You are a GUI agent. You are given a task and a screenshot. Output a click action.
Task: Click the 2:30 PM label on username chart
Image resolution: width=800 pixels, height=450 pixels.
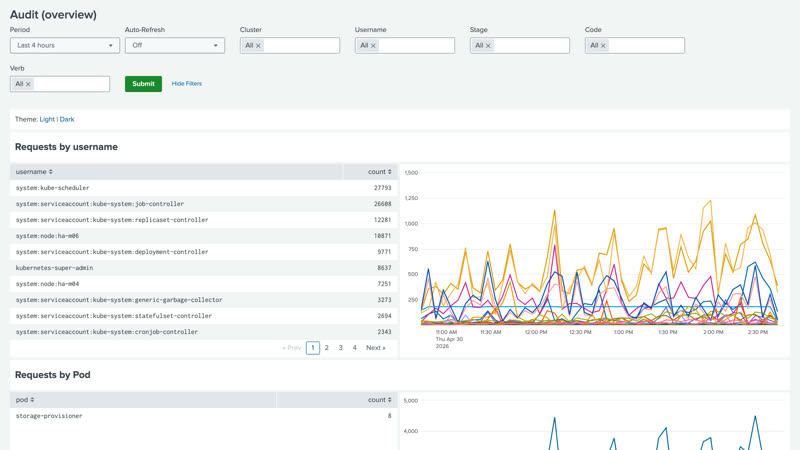tap(758, 332)
